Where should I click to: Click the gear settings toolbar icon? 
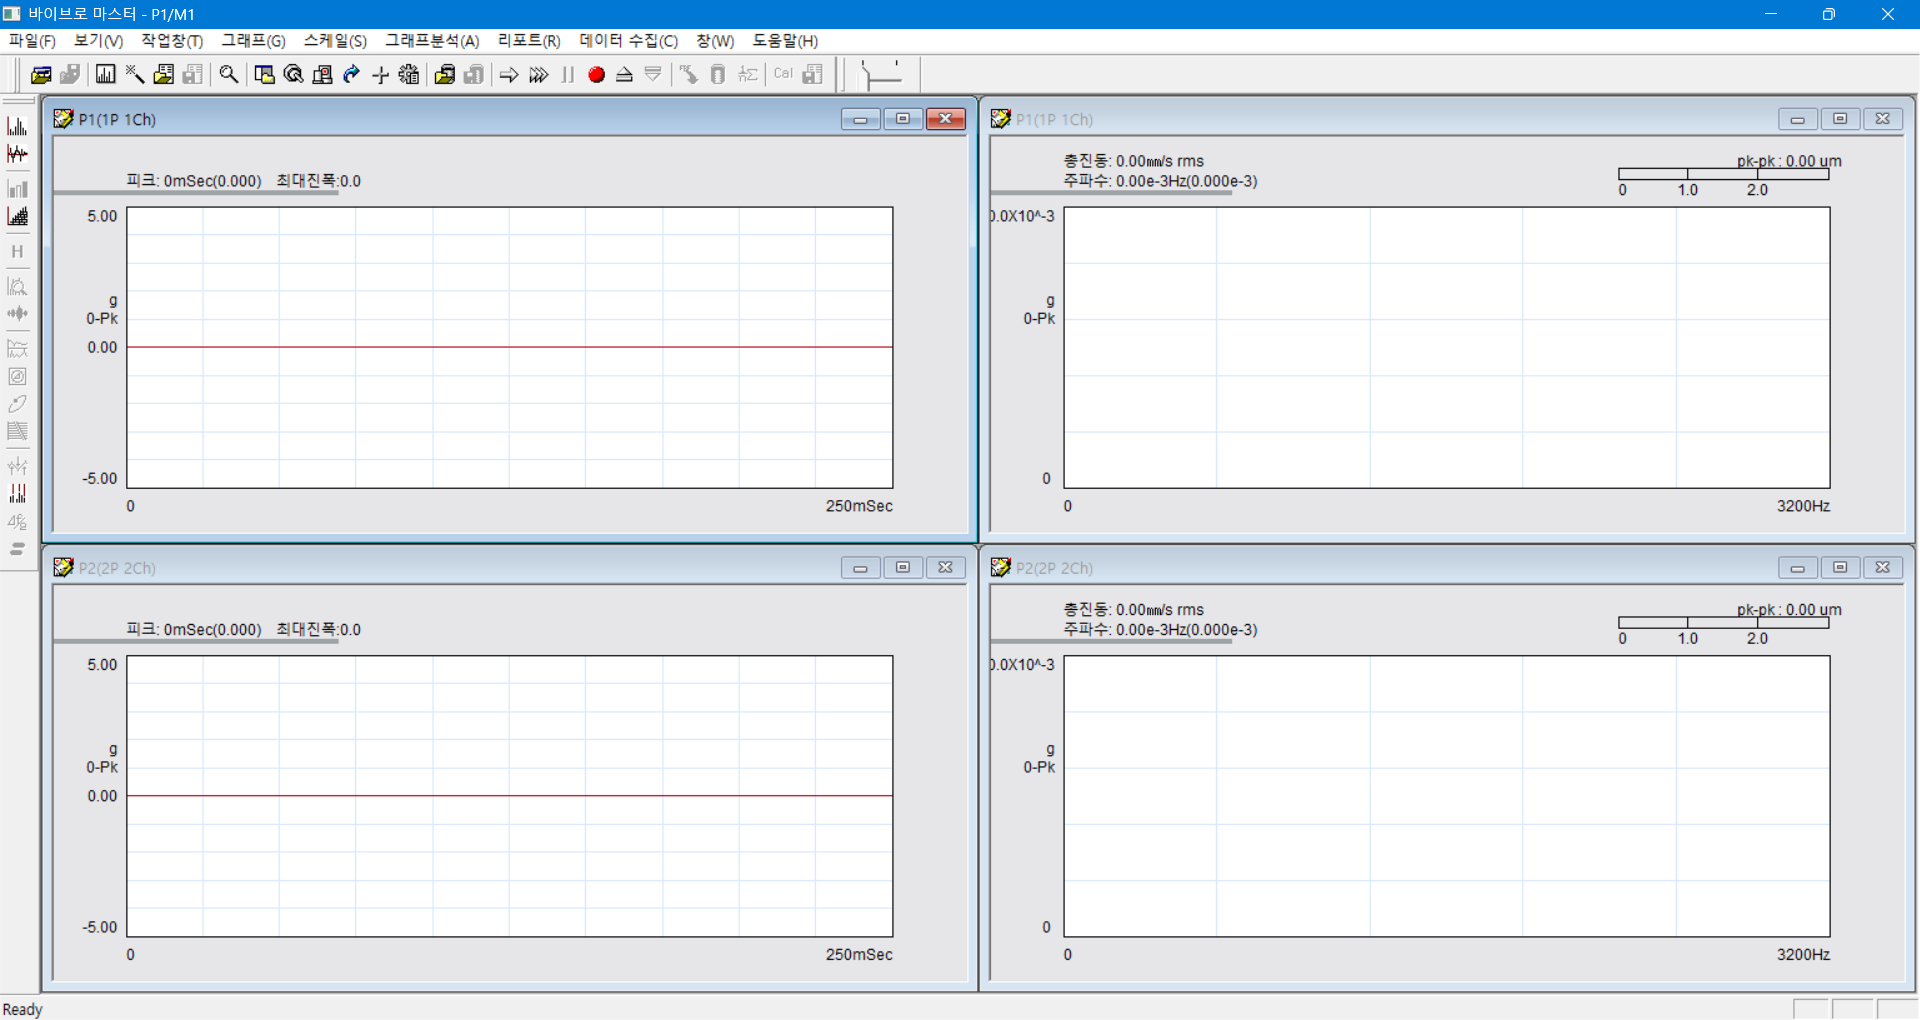[x=409, y=75]
